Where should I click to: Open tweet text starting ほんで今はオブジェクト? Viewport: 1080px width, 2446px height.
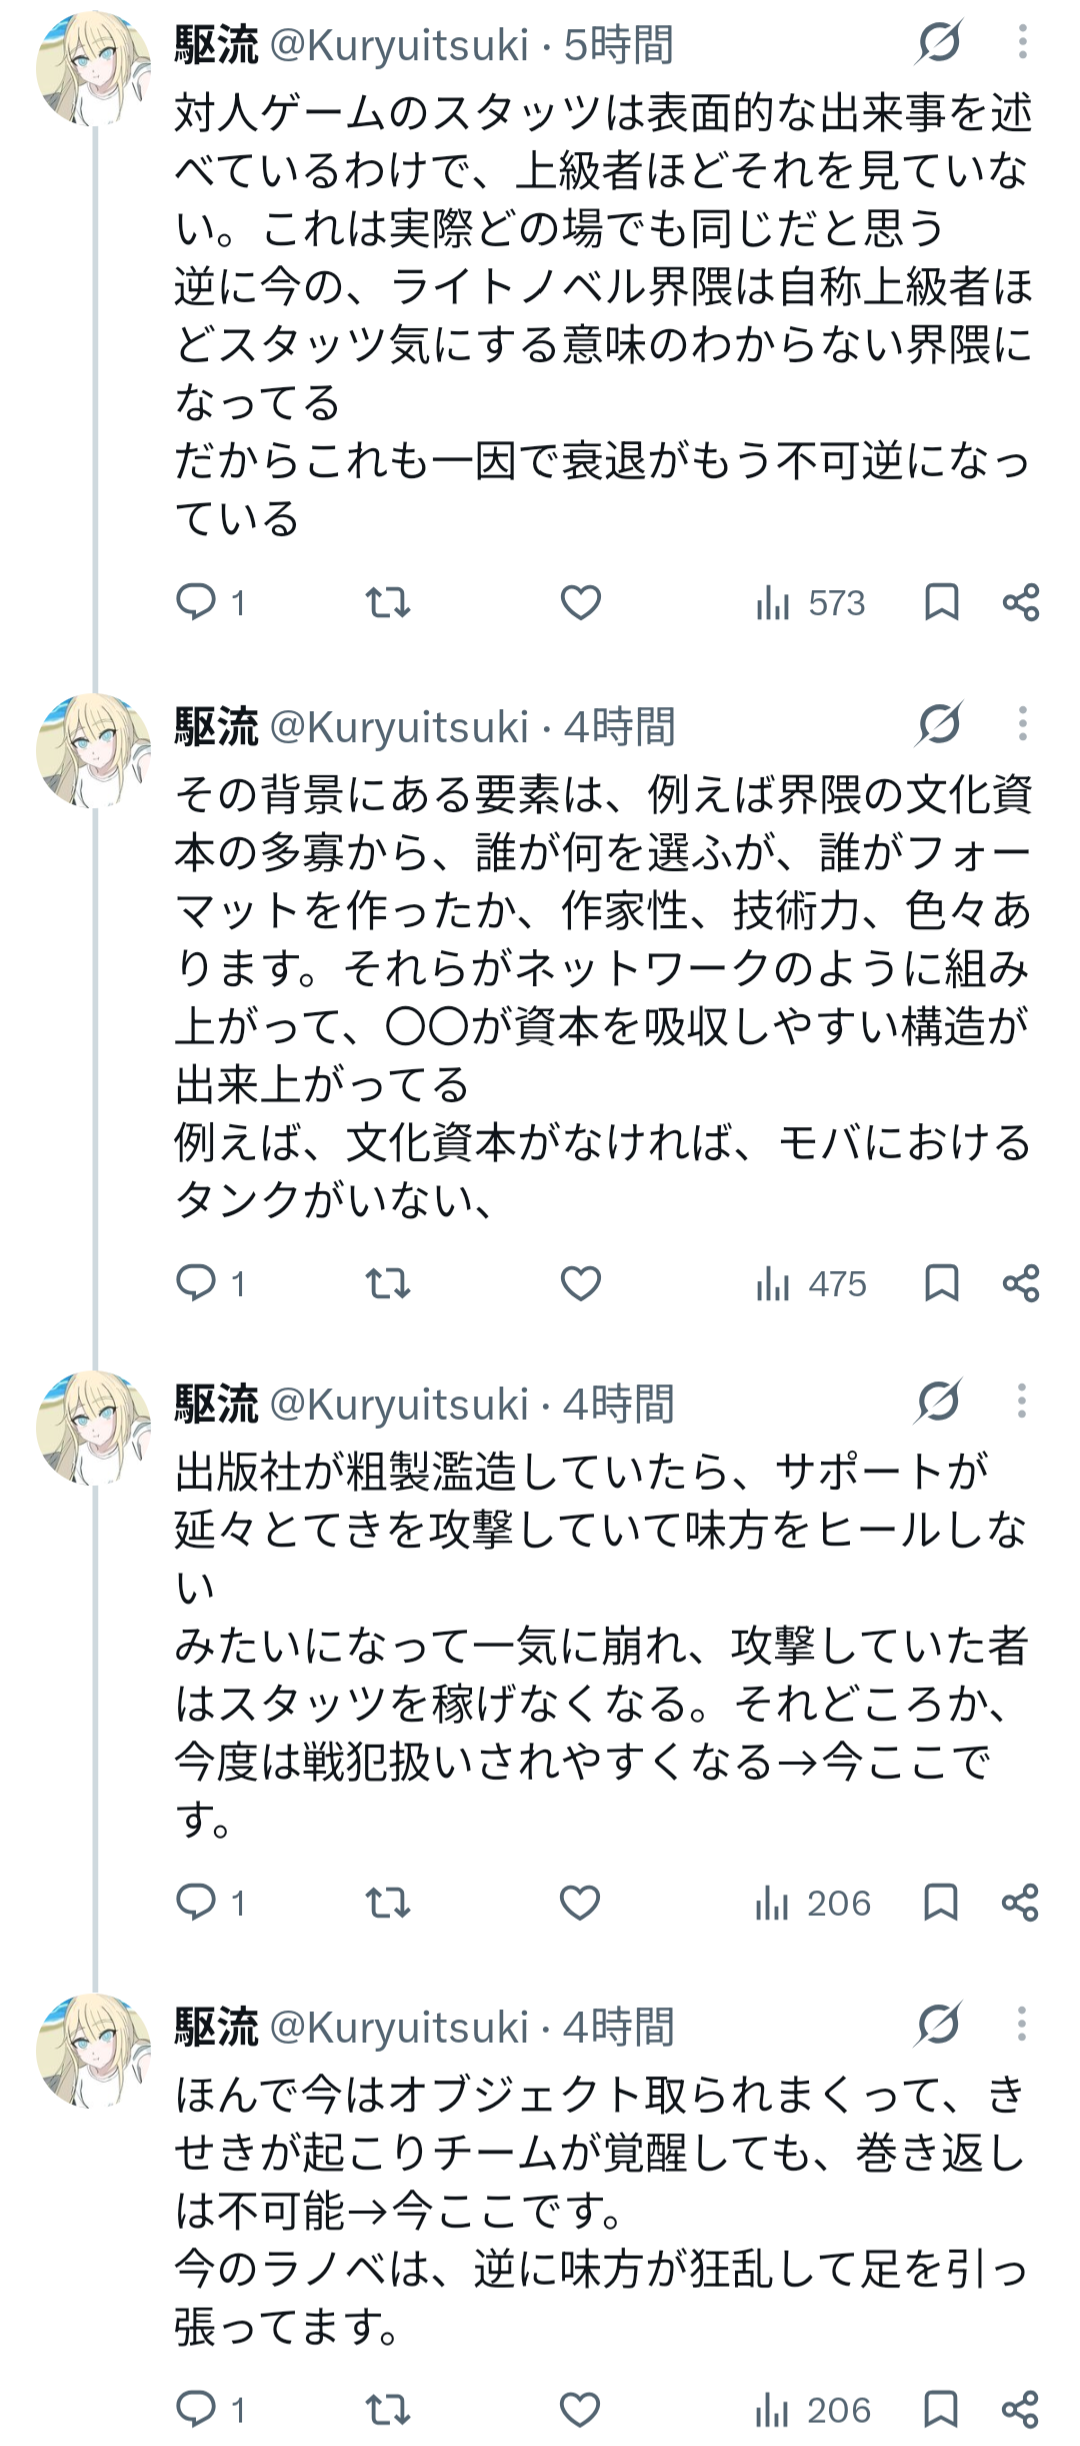pos(601,2210)
